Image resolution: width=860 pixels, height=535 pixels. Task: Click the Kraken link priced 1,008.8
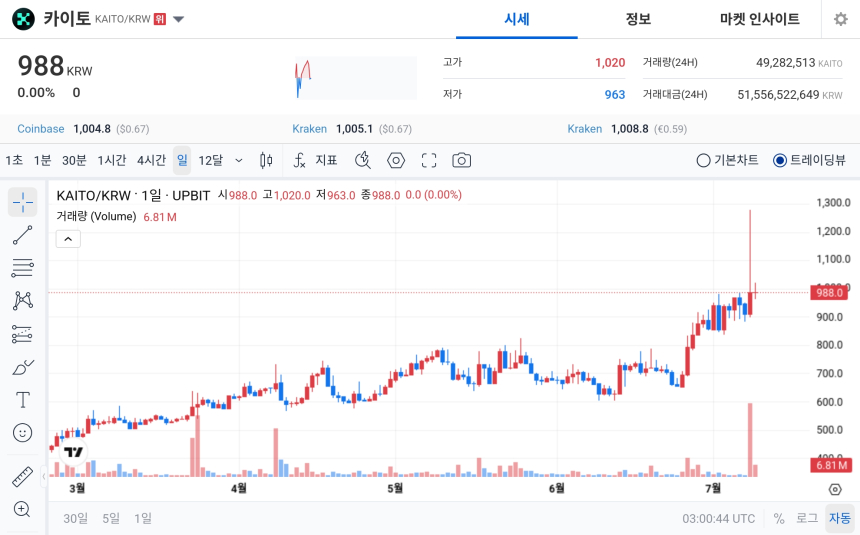(x=585, y=129)
